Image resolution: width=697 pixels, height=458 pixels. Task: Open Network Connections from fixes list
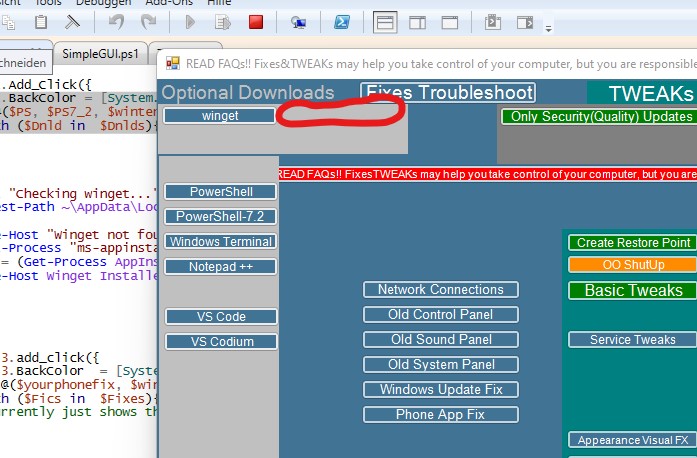441,290
